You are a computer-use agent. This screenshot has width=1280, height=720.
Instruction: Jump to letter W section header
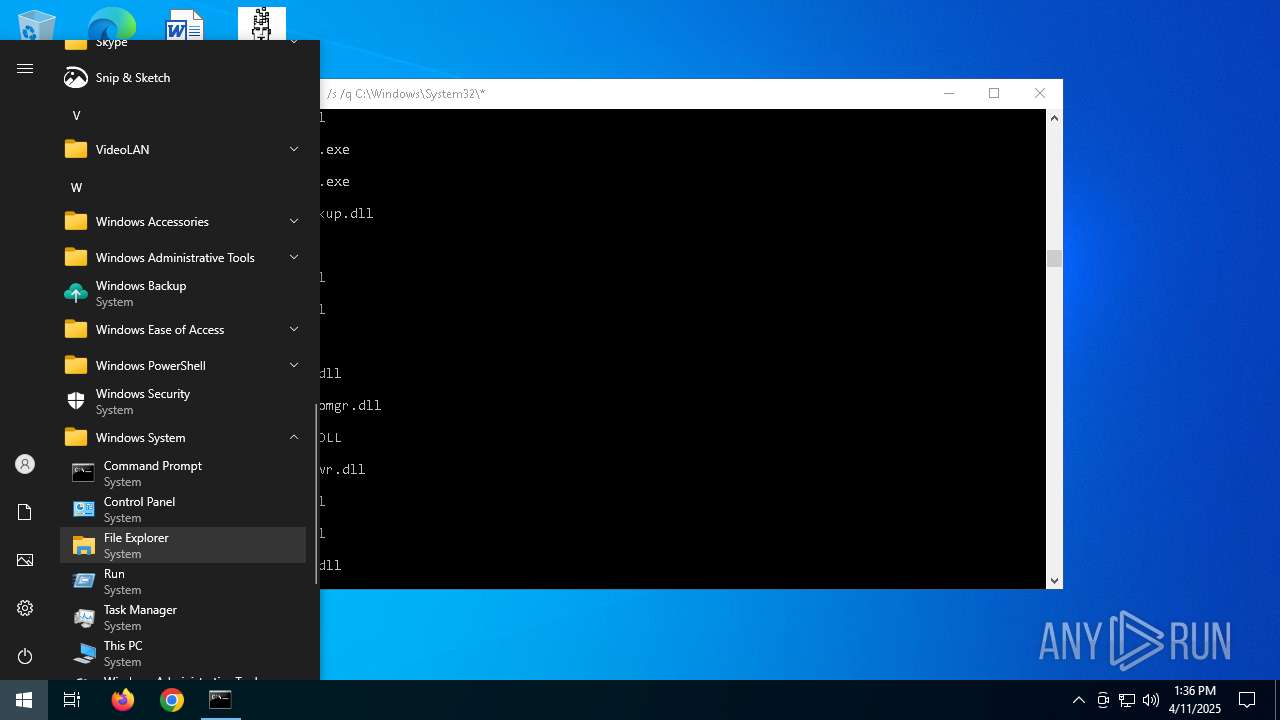[x=76, y=187]
